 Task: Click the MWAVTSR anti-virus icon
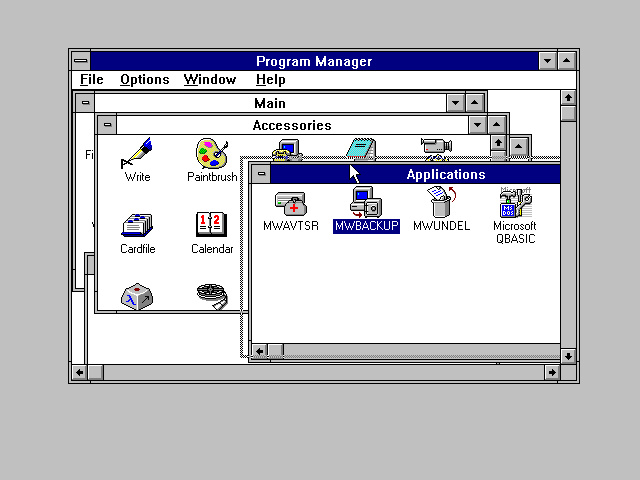(291, 211)
